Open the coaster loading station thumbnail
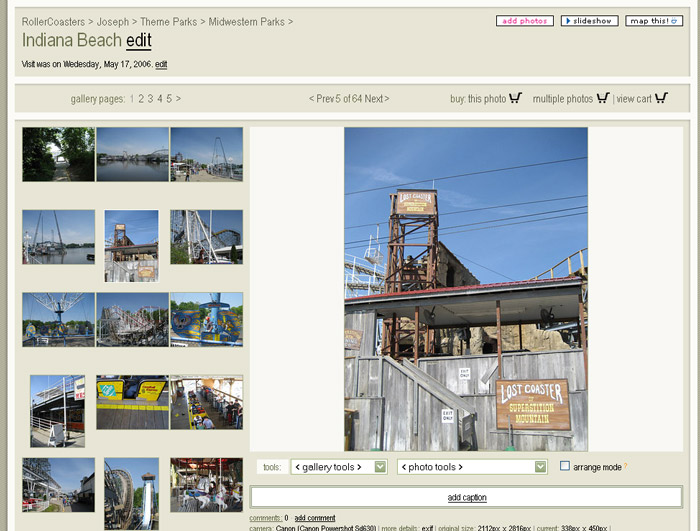 click(207, 402)
